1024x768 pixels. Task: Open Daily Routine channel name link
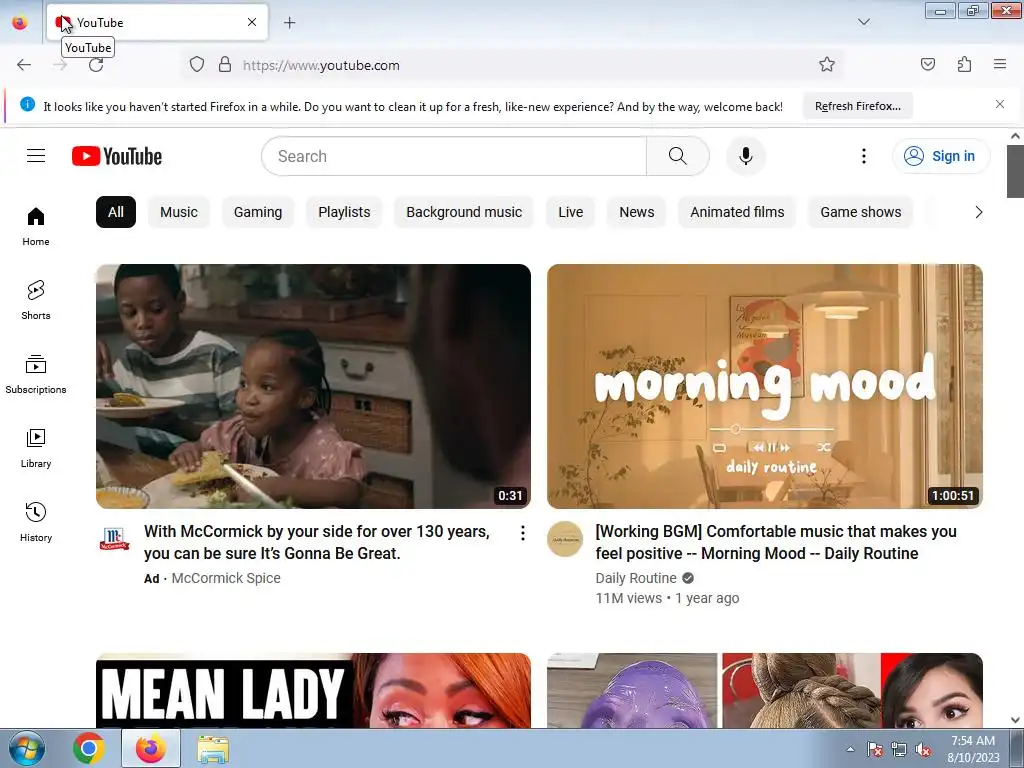(x=635, y=578)
